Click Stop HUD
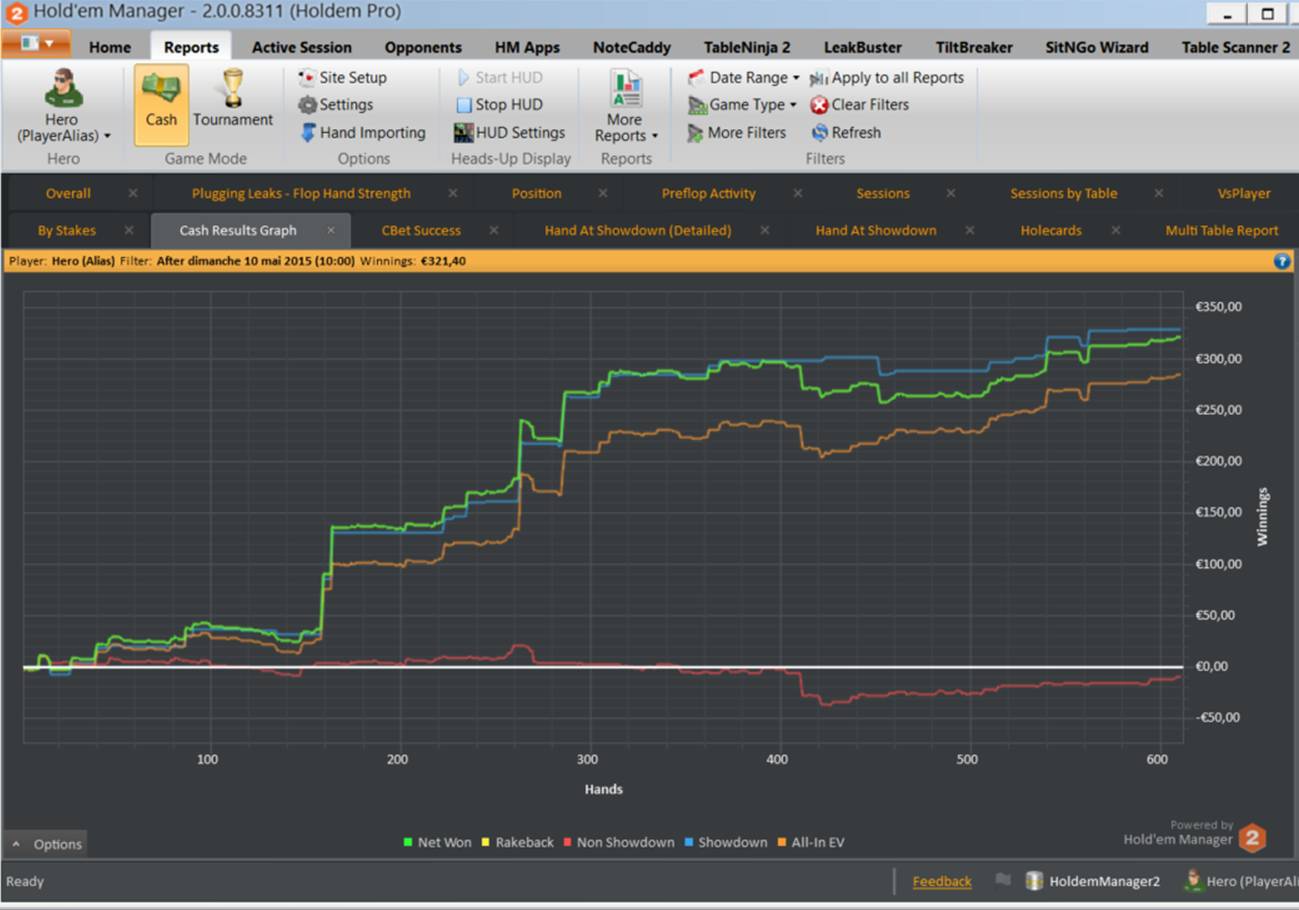 (x=499, y=104)
